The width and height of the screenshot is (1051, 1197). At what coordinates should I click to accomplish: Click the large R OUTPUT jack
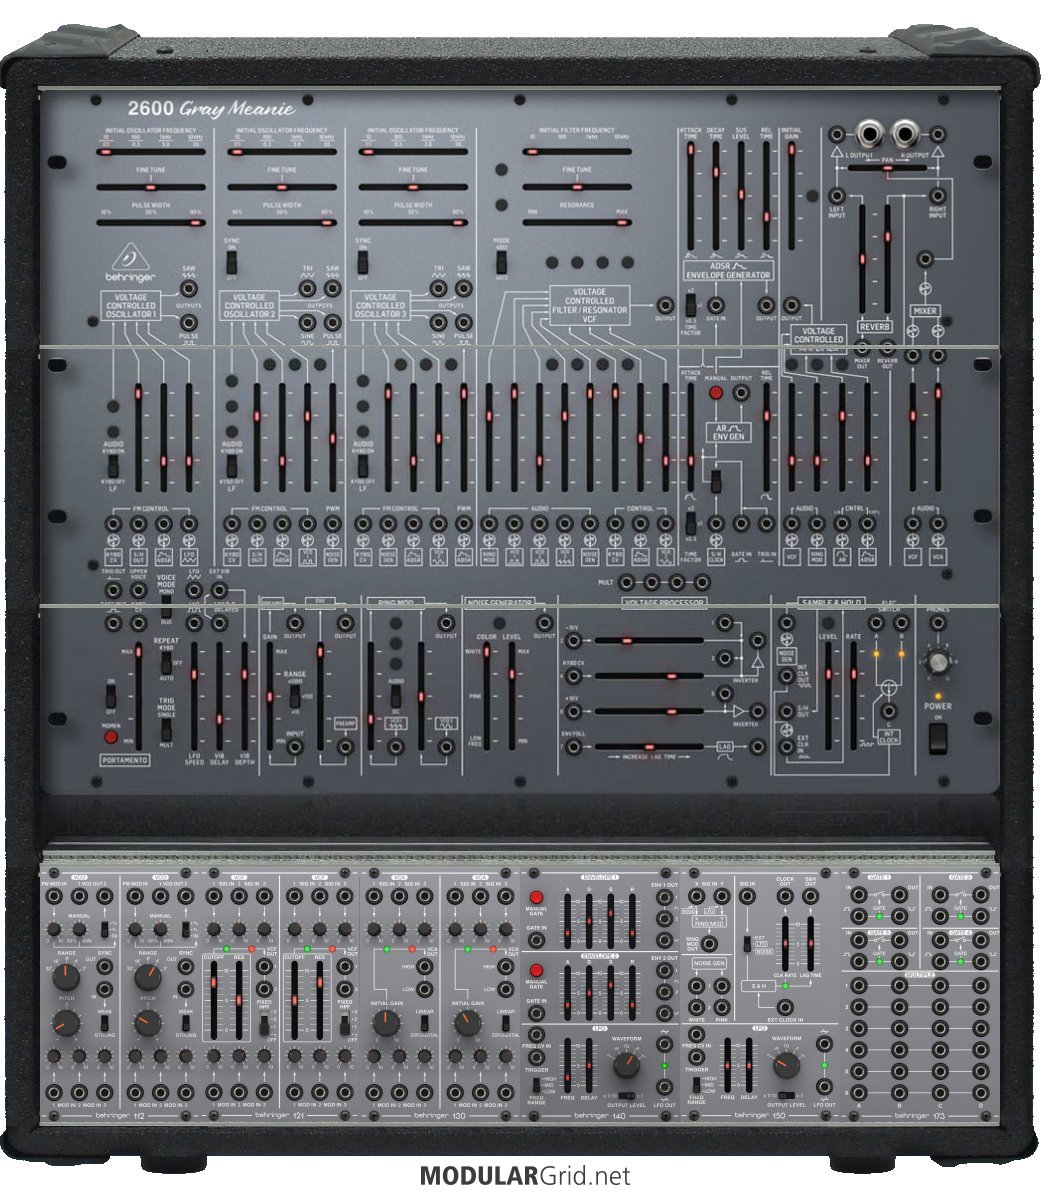(904, 135)
